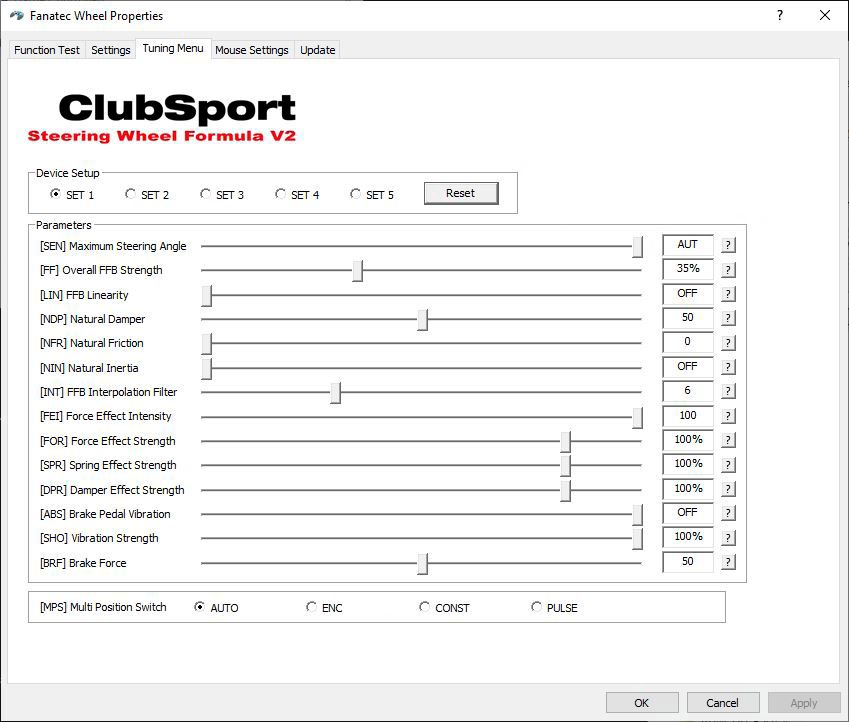Open help for Brake Pedal Vibration
The width and height of the screenshot is (849, 722).
pos(728,513)
